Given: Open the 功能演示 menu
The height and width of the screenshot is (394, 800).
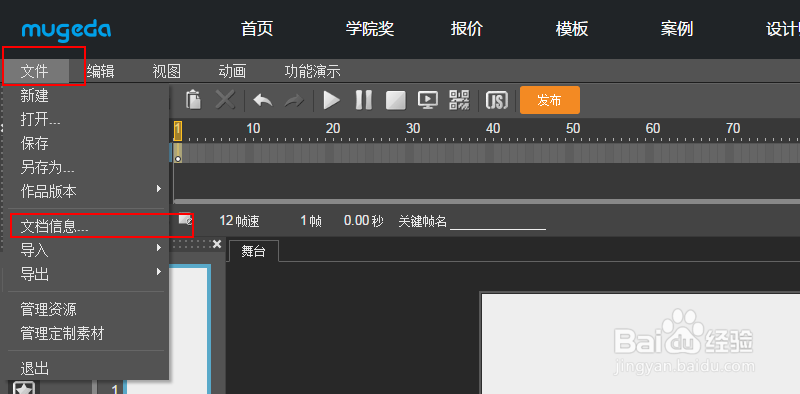Looking at the screenshot, I should [312, 71].
